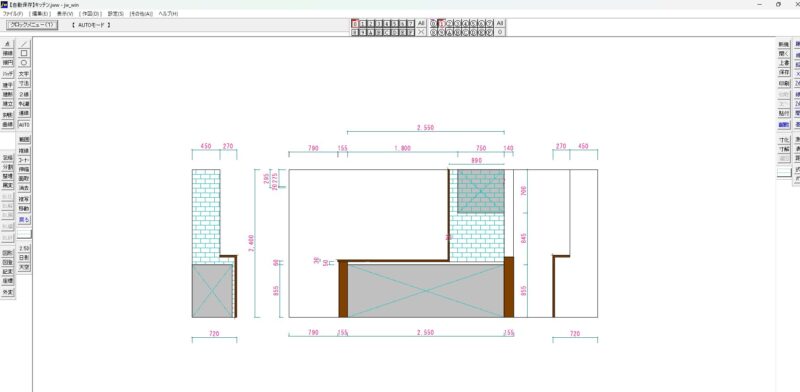
Task: Toggle layer 0 in layer bar
Action: point(355,23)
